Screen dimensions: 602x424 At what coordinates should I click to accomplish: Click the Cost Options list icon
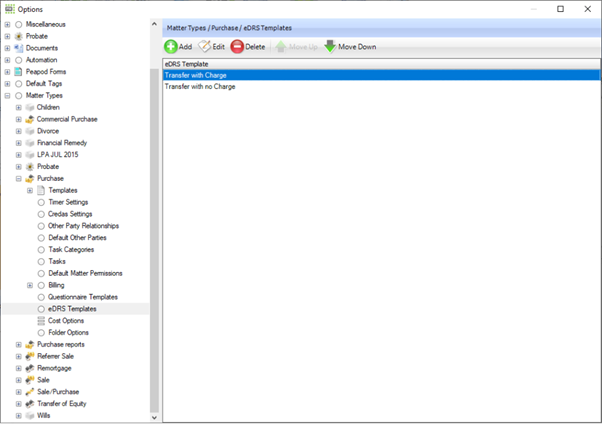click(41, 321)
